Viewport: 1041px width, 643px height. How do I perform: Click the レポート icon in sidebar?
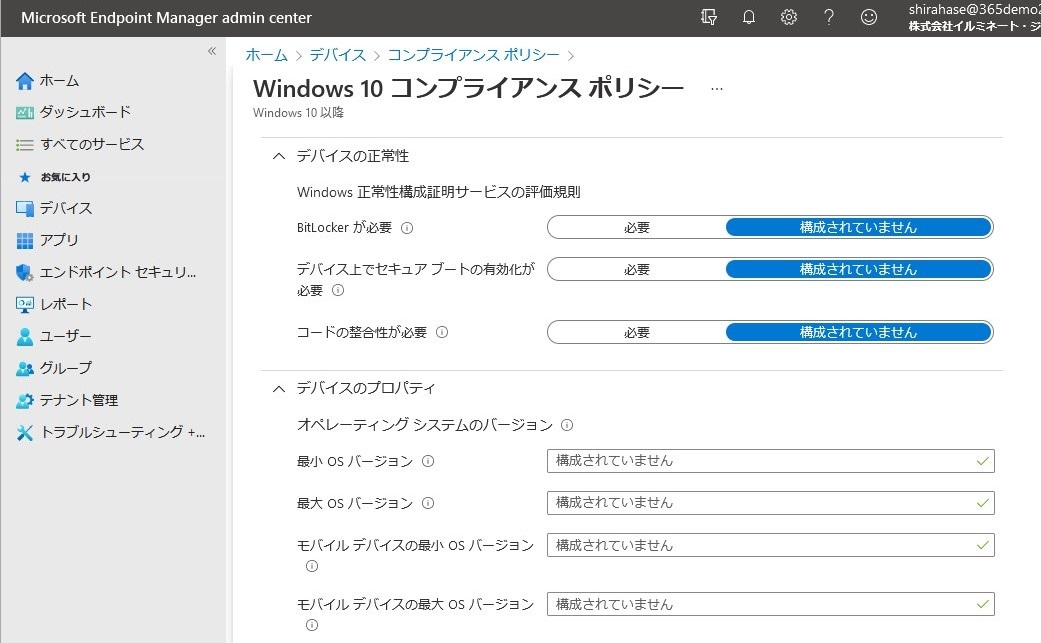tap(25, 305)
